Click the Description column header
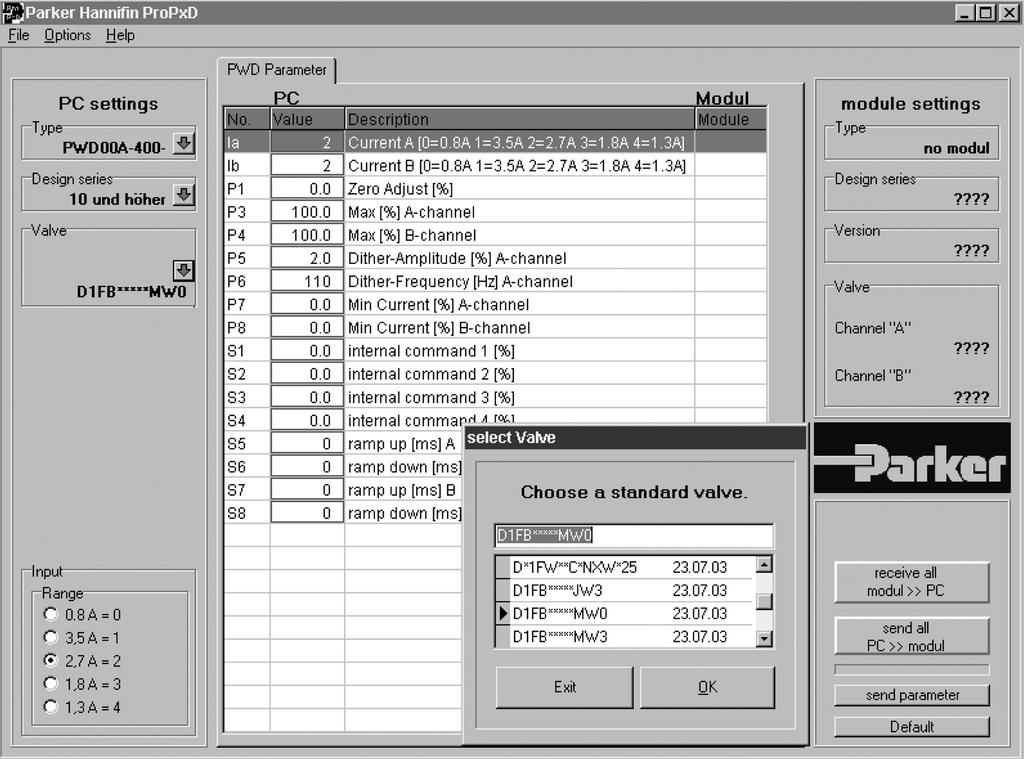Screen dimensions: 1024x759 519,119
